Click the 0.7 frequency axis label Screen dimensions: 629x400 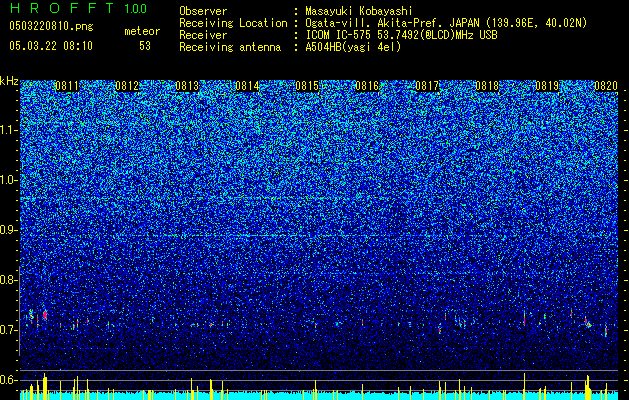(x=8, y=330)
